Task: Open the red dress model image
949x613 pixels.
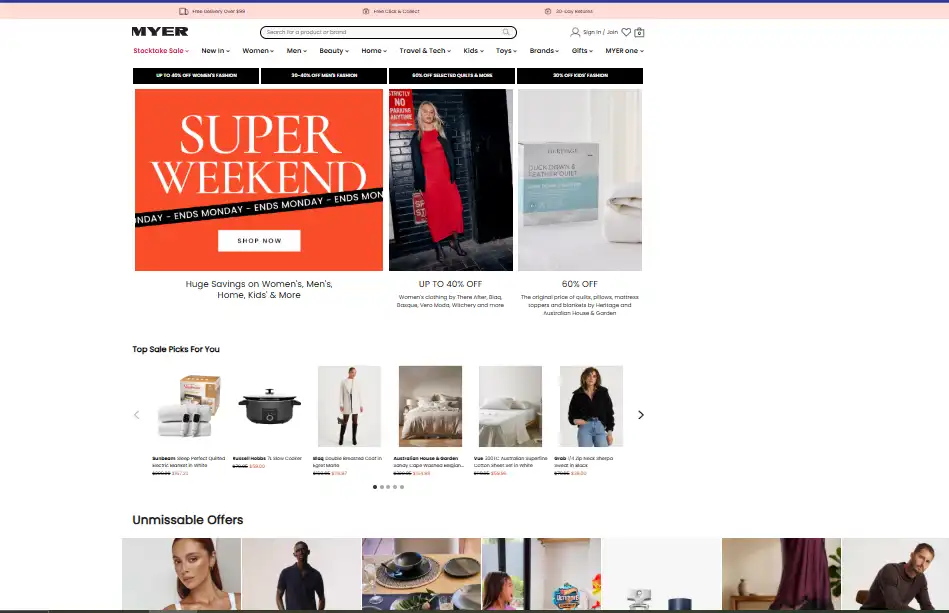Action: tap(451, 180)
